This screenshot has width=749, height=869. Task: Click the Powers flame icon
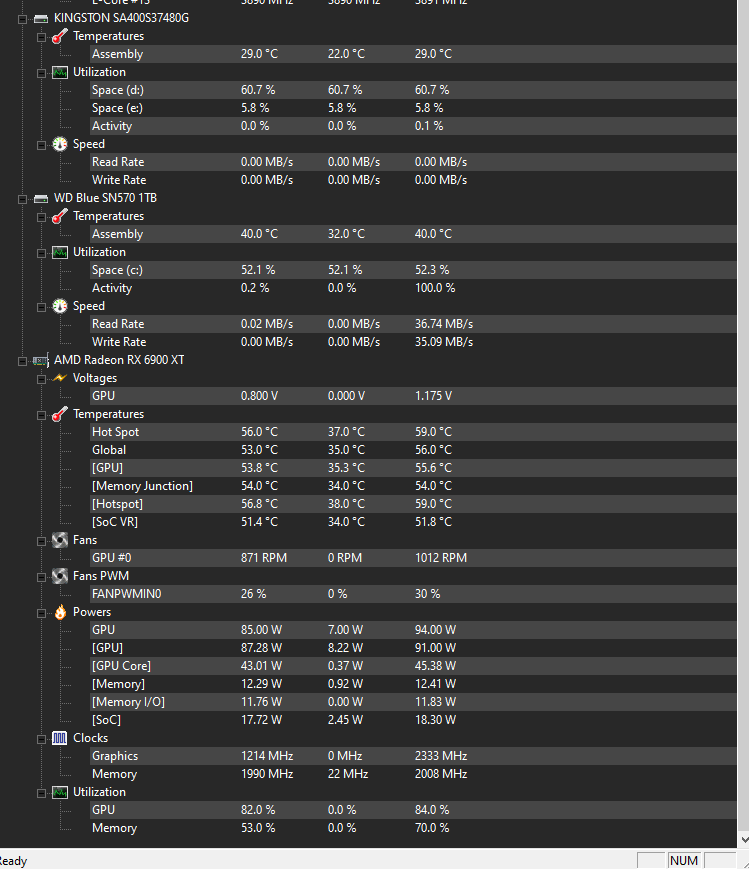[x=60, y=612]
